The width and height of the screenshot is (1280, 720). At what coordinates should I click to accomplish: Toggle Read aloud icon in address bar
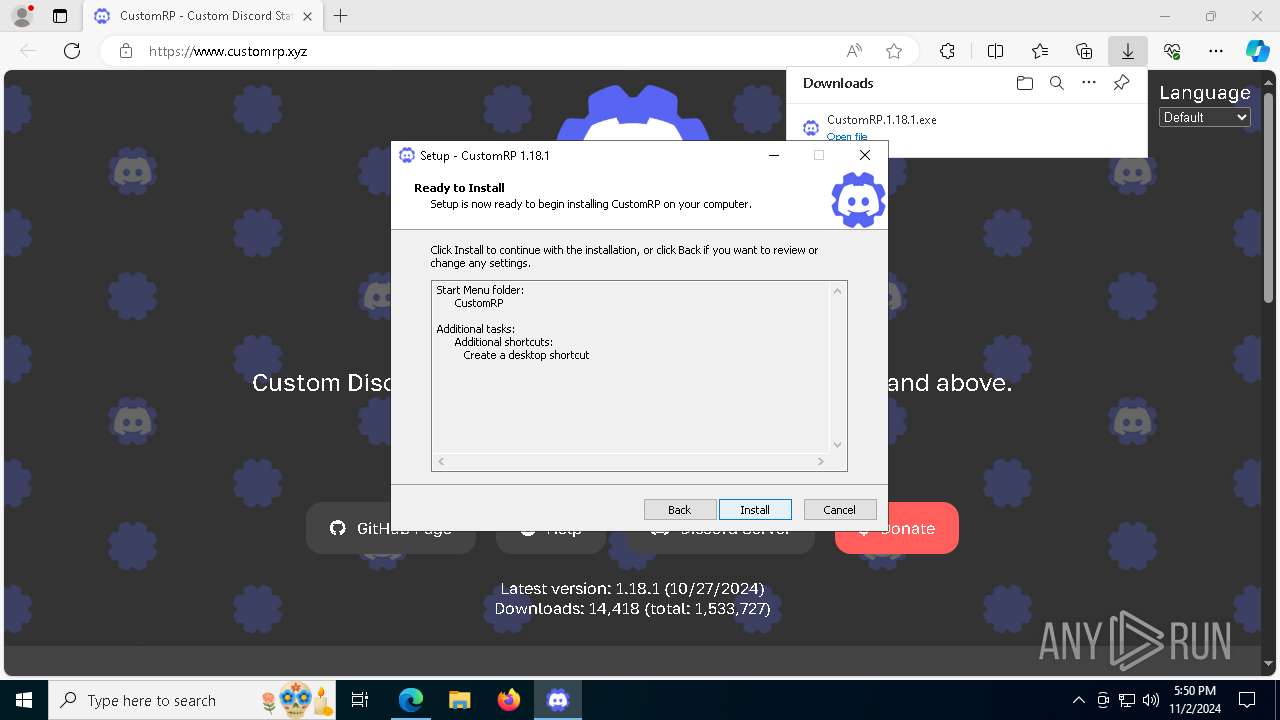(x=854, y=51)
